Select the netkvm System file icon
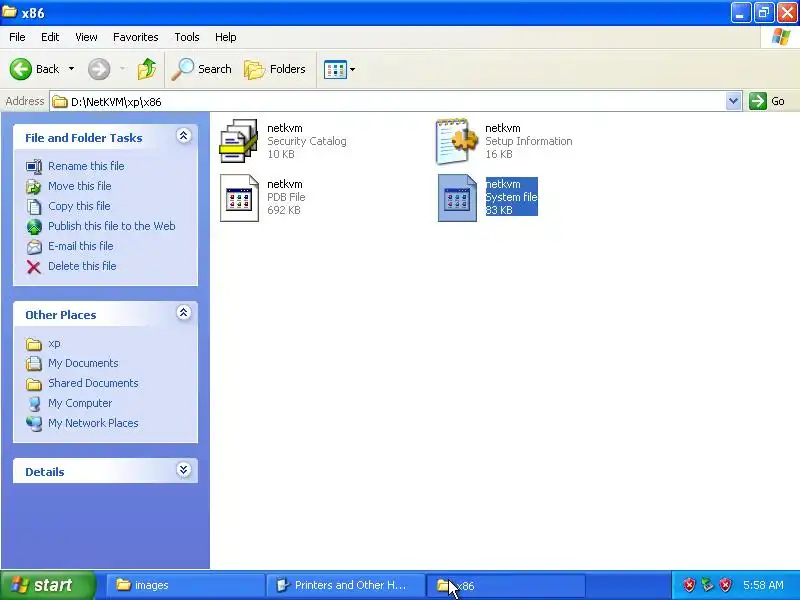Image resolution: width=800 pixels, height=600 pixels. [457, 198]
